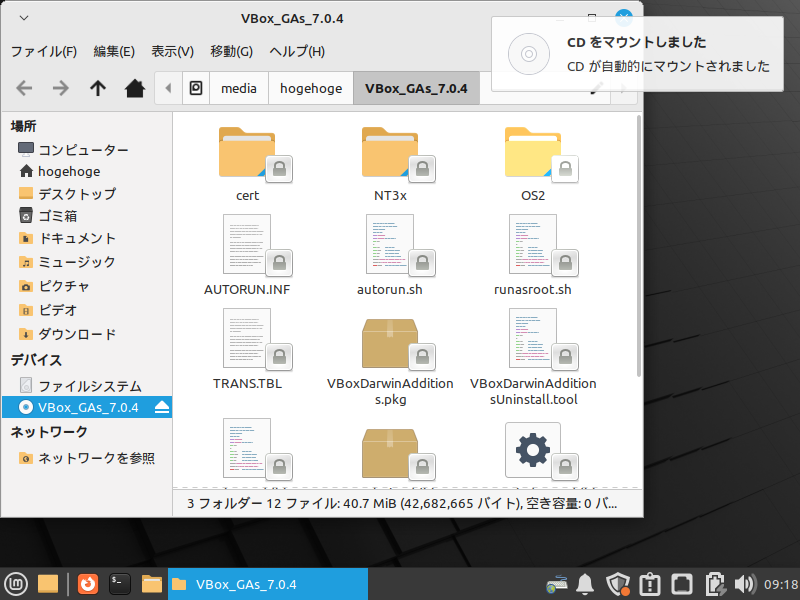The image size is (800, 600).
Task: Click VBox_GAs_7.0.4 path bar segment
Action: pyautogui.click(x=416, y=88)
